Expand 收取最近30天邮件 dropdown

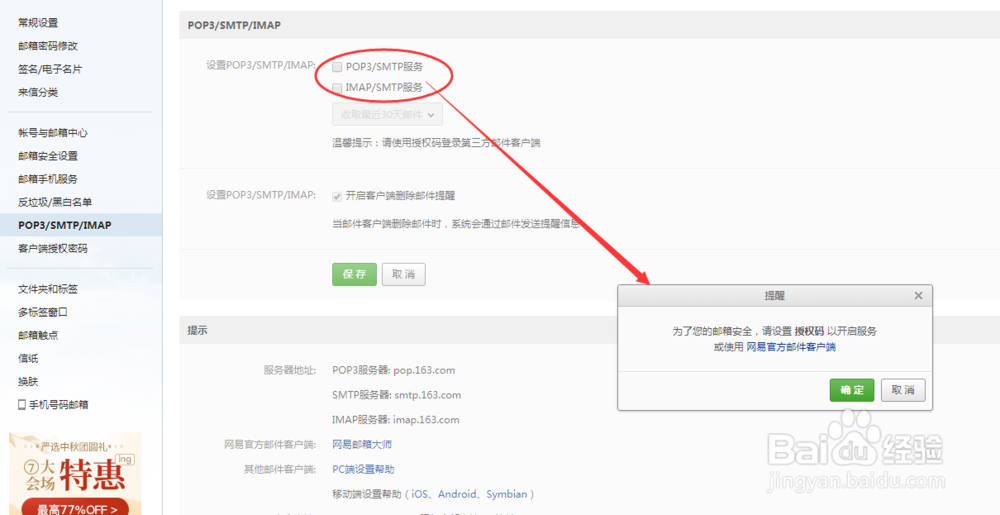[x=387, y=115]
